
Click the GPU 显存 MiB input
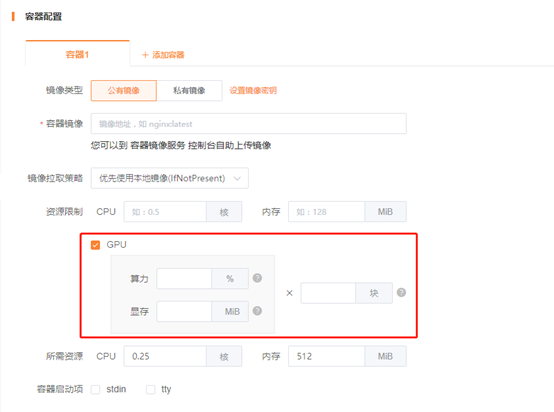pyautogui.click(x=184, y=311)
